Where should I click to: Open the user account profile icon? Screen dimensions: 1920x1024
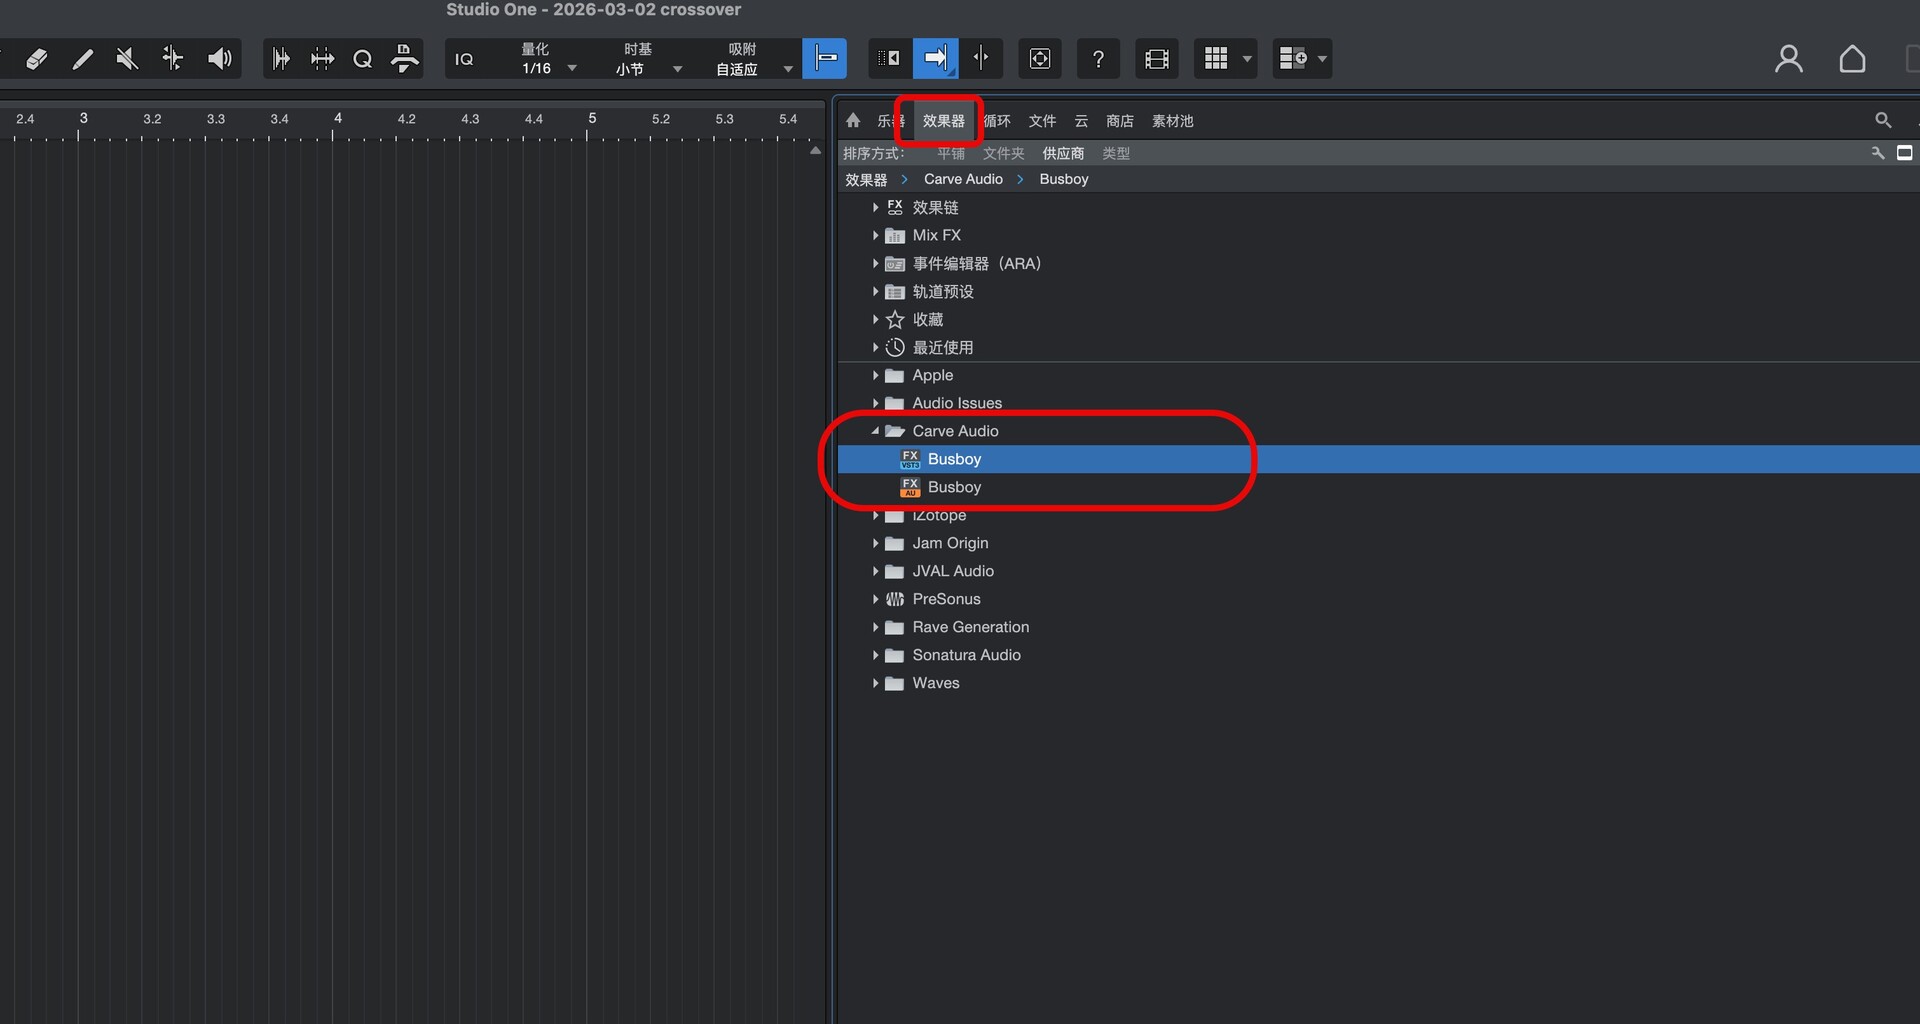1788,59
